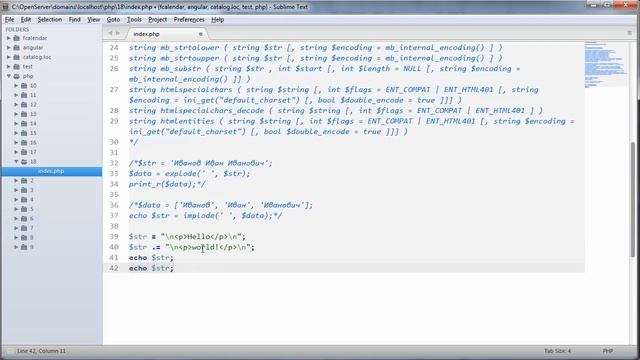Click folder icon next to 16
The height and width of the screenshot is (360, 640).
point(24,142)
